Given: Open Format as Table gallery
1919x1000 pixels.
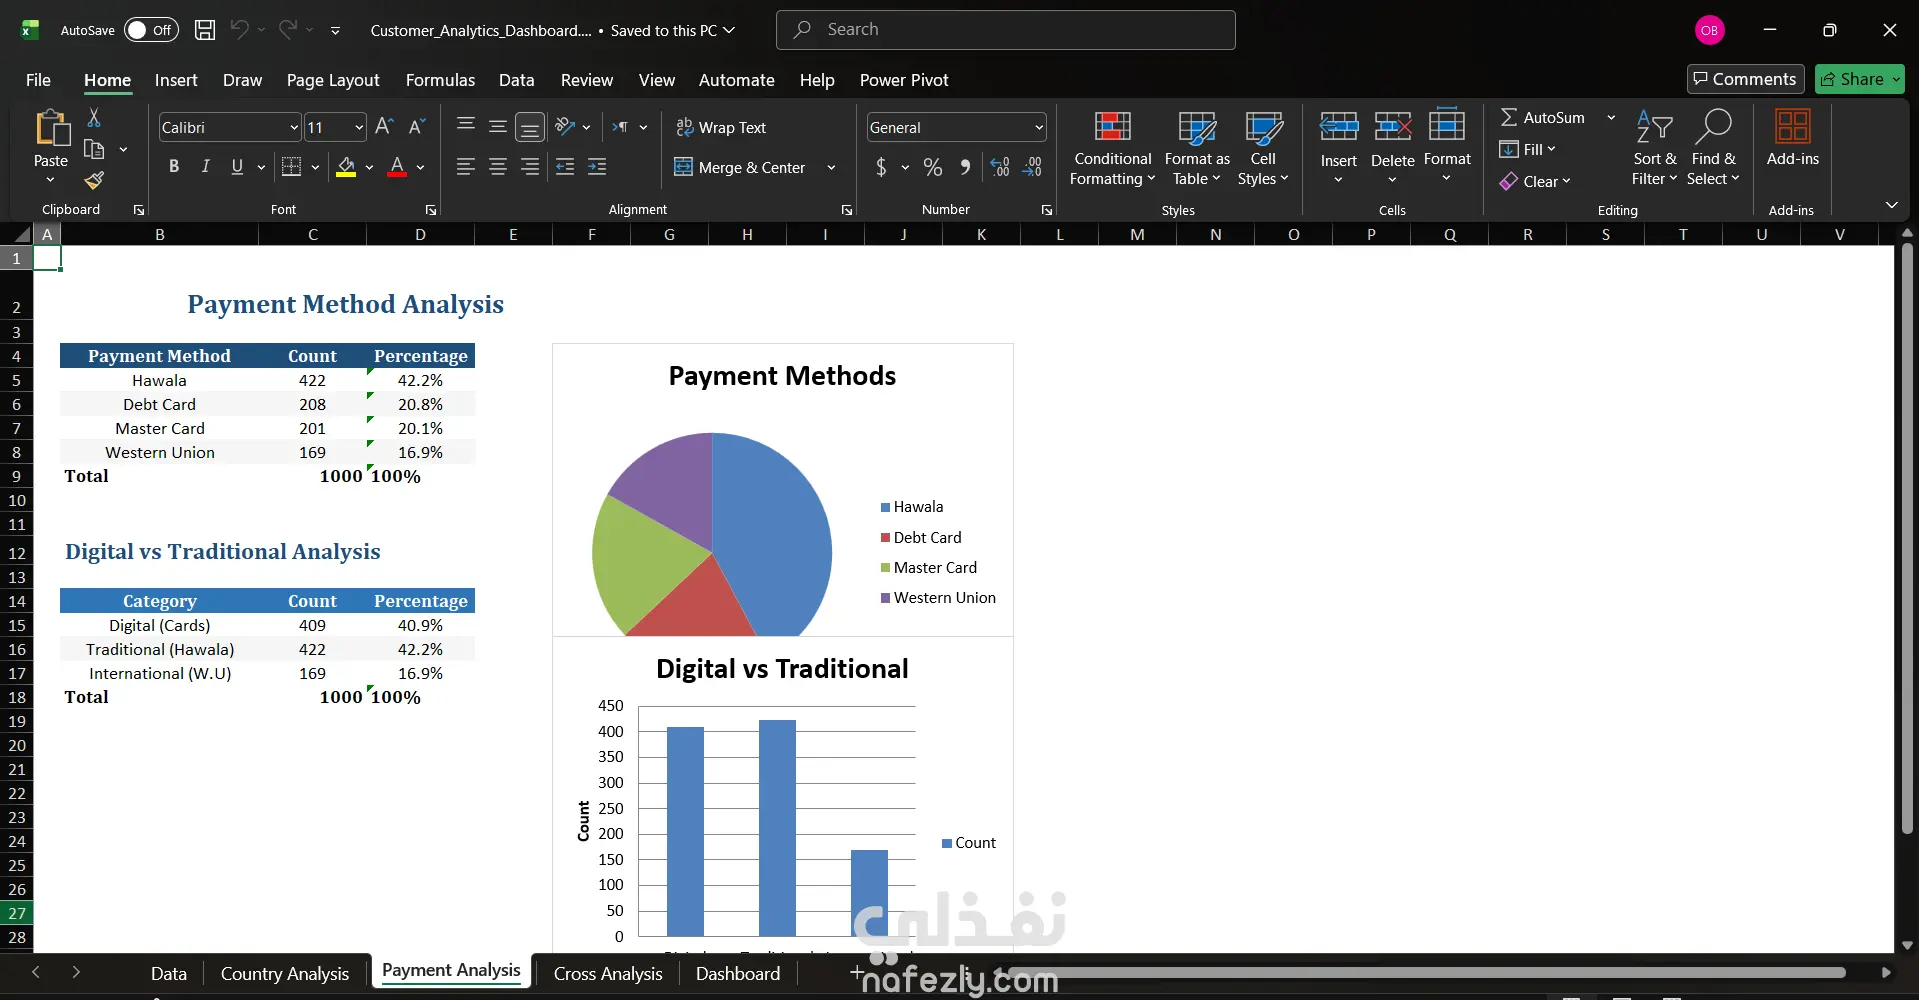Looking at the screenshot, I should [1197, 148].
